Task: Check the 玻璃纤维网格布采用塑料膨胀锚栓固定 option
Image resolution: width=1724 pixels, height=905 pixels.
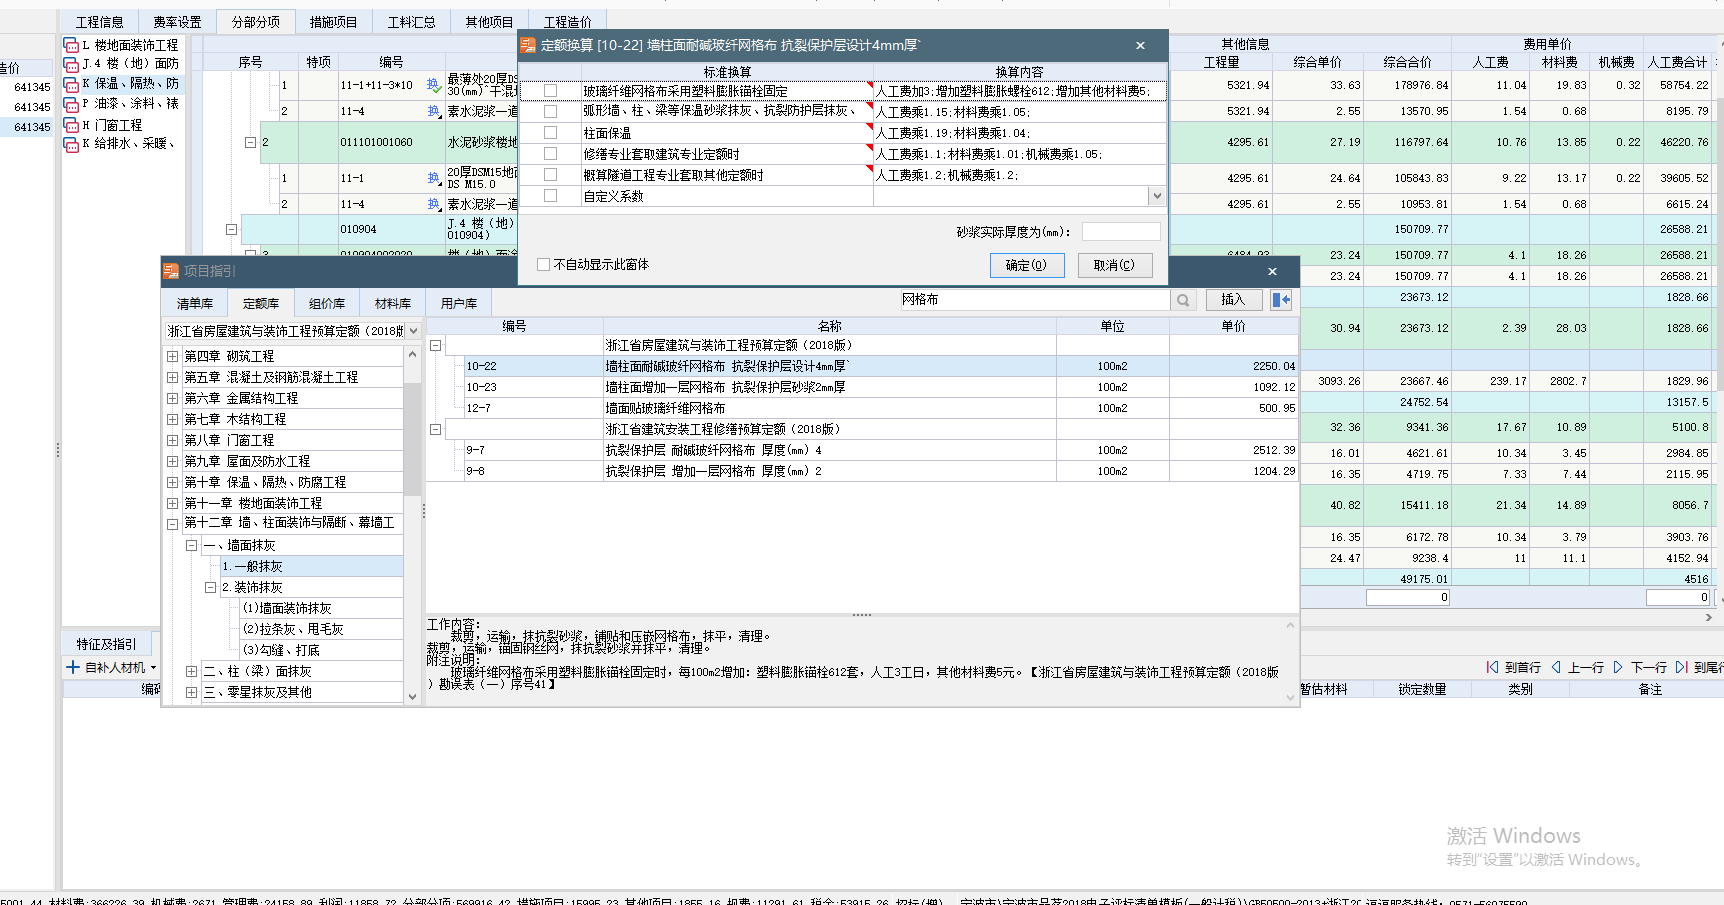Action: (550, 91)
